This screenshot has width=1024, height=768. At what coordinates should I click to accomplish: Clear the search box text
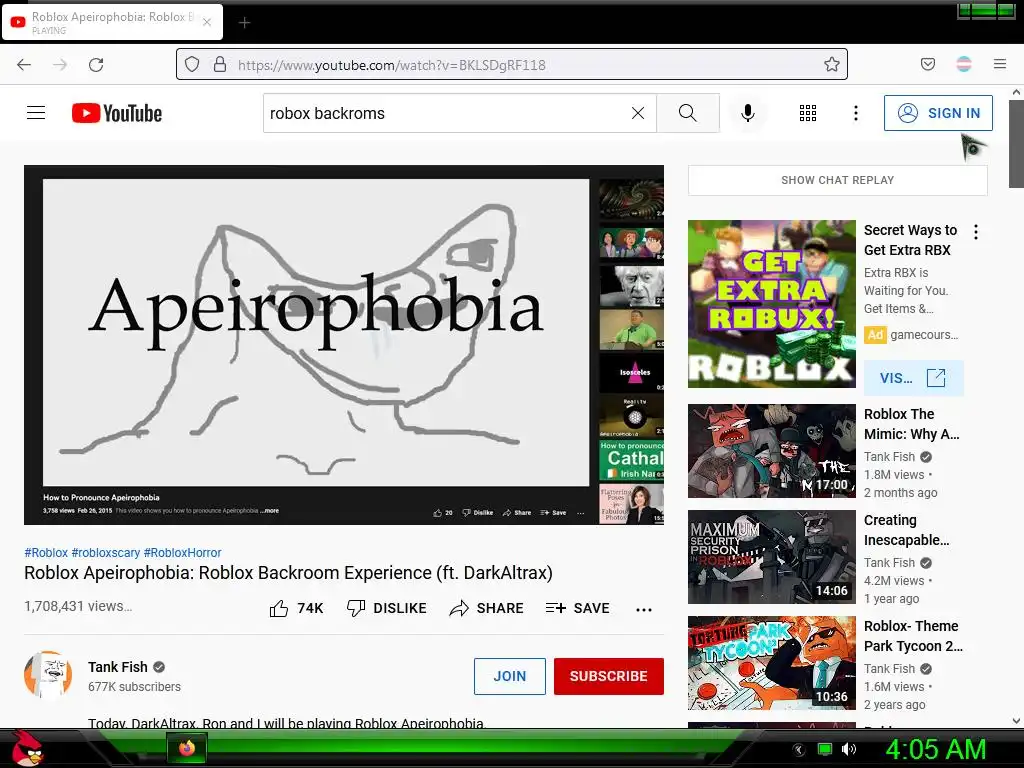(638, 113)
